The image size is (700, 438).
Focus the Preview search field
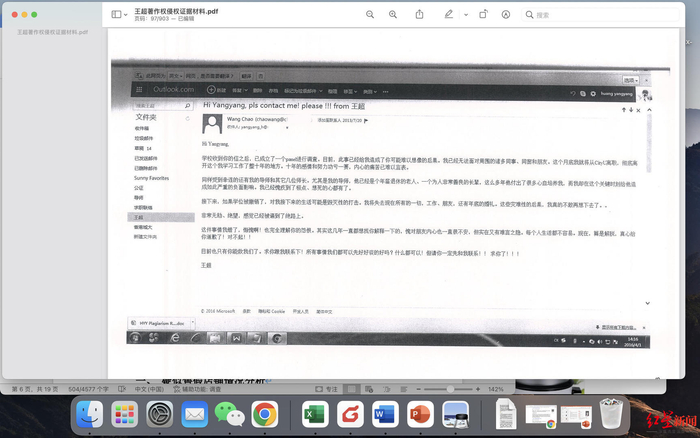600,15
